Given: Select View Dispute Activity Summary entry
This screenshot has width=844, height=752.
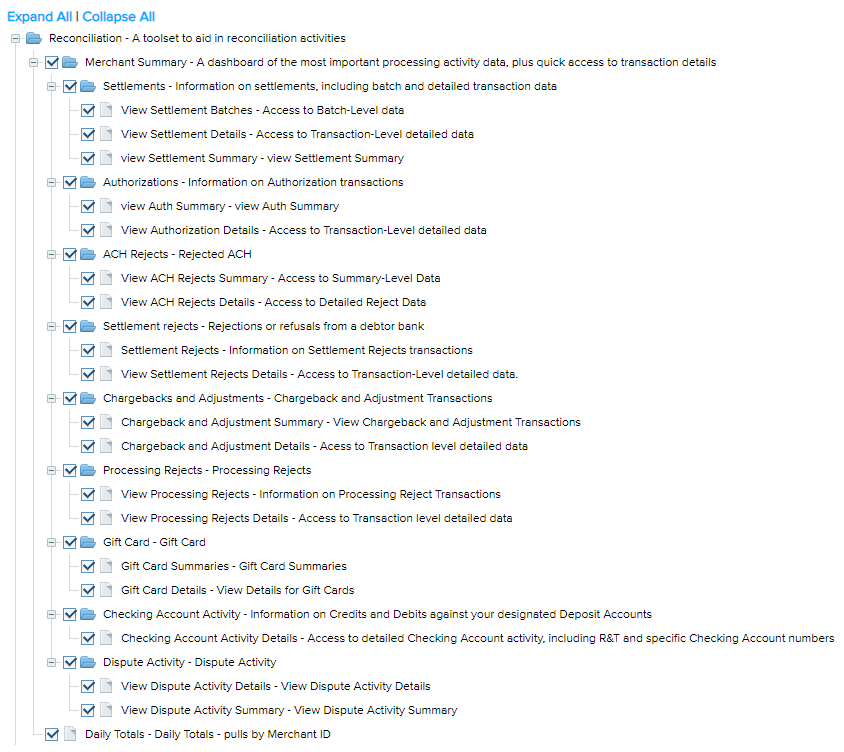Looking at the screenshot, I should 288,710.
